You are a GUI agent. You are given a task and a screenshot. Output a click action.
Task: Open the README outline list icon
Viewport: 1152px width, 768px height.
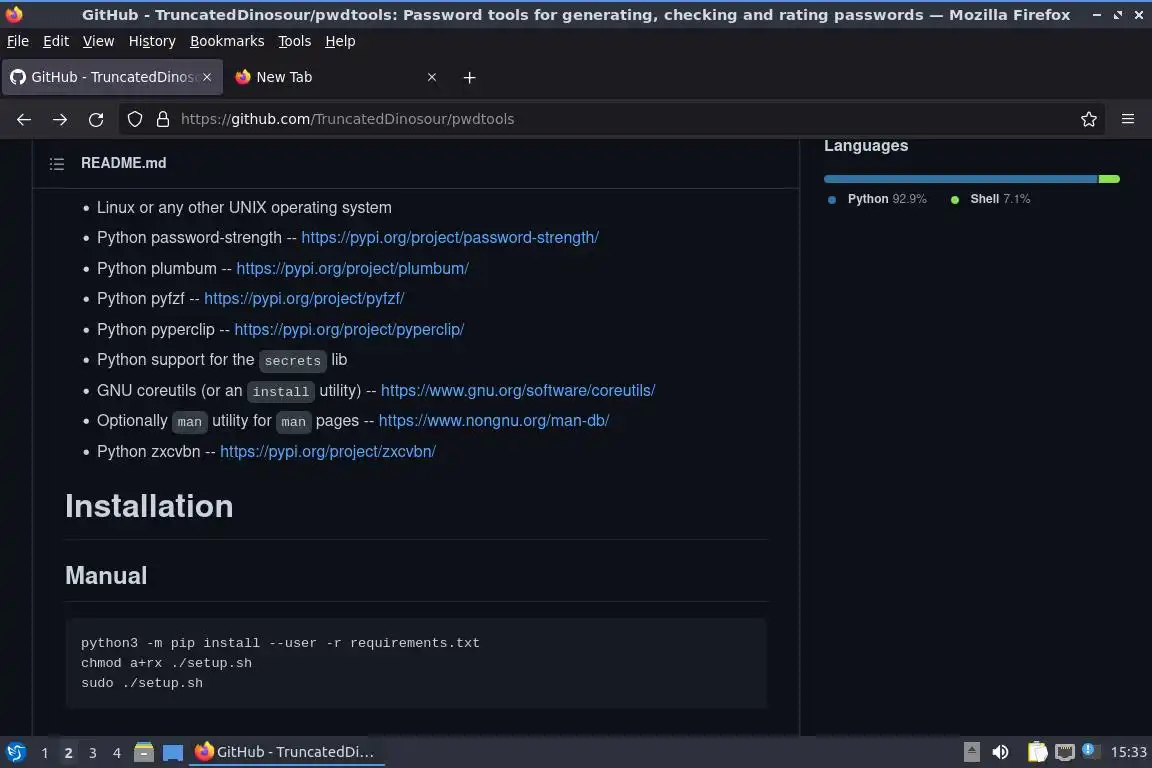pyautogui.click(x=57, y=163)
